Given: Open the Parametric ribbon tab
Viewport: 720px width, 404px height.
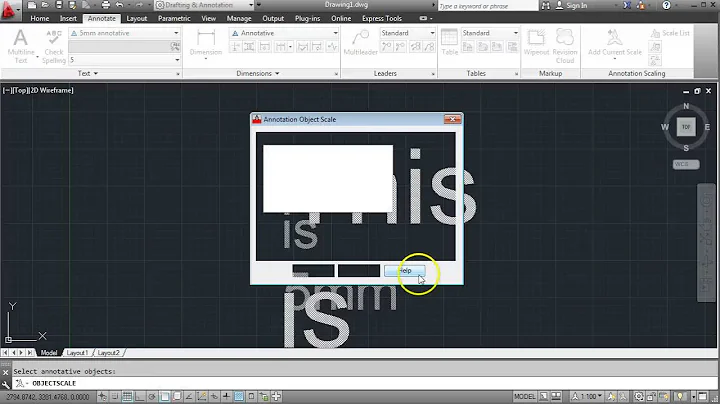Looking at the screenshot, I should coord(174,18).
